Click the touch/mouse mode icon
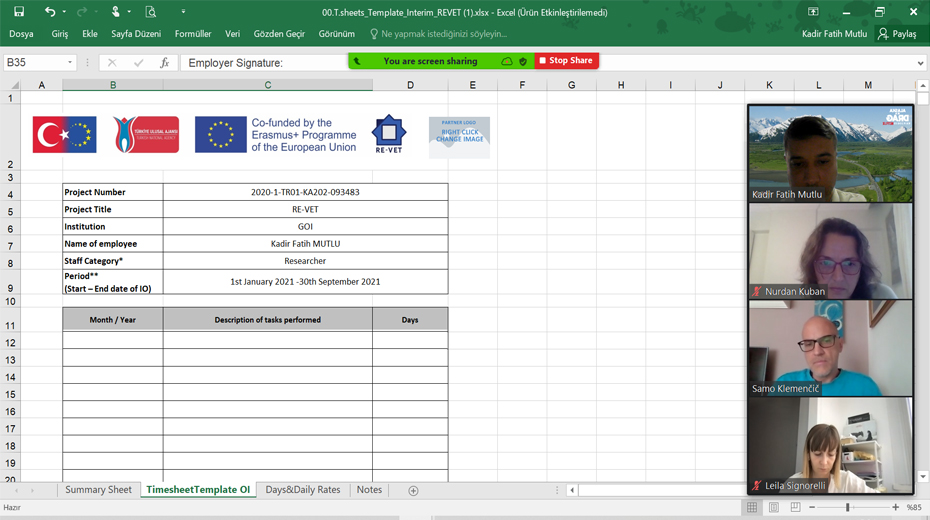This screenshot has height=520, width=930. pyautogui.click(x=116, y=12)
